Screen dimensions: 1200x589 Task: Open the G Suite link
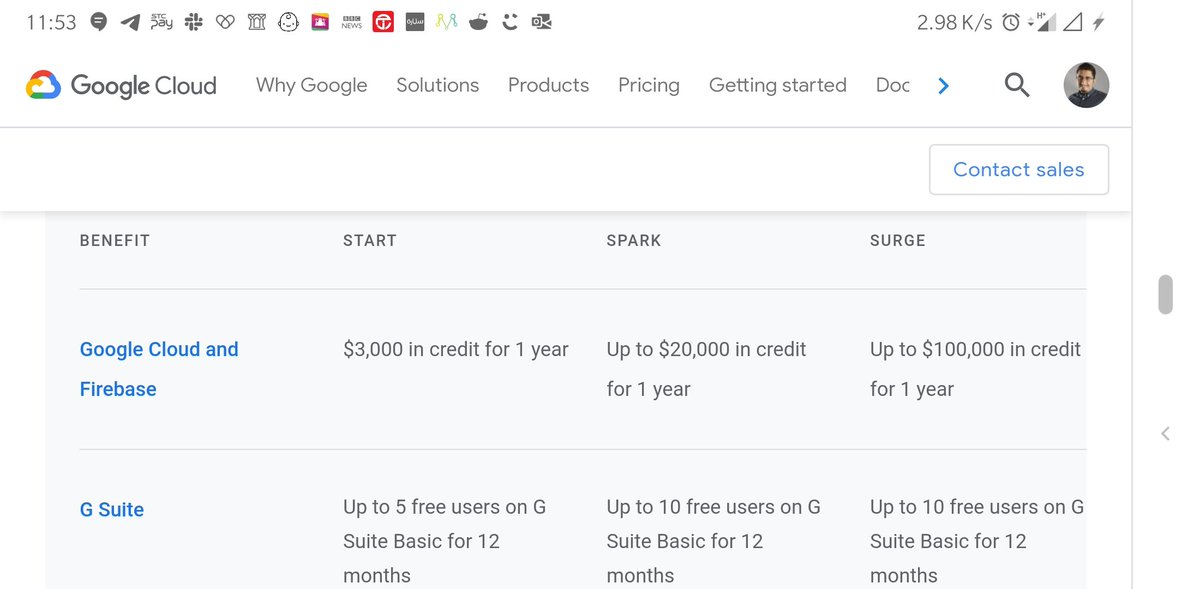[x=112, y=509]
